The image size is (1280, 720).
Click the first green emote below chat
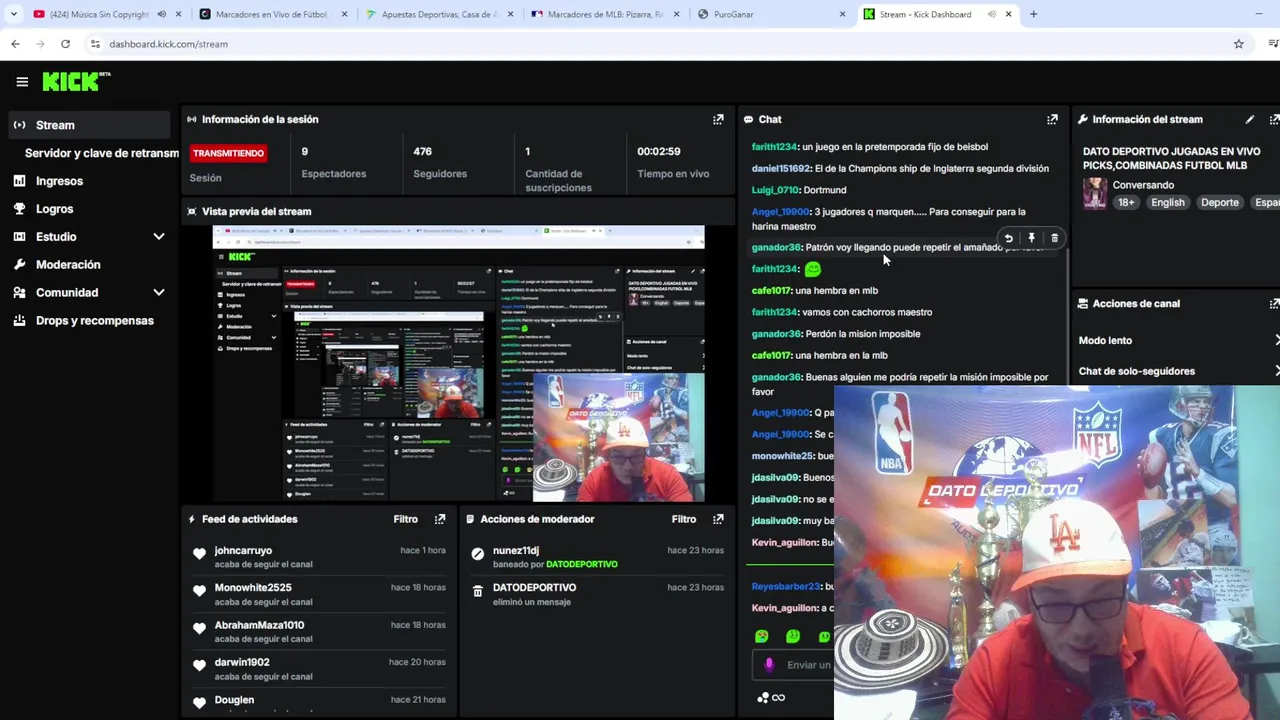click(x=762, y=636)
